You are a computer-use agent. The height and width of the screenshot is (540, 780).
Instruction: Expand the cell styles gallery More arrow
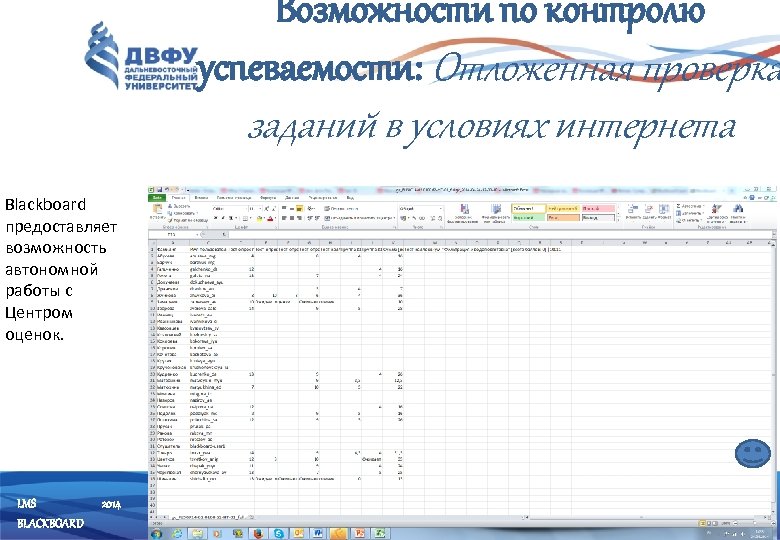click(x=618, y=220)
